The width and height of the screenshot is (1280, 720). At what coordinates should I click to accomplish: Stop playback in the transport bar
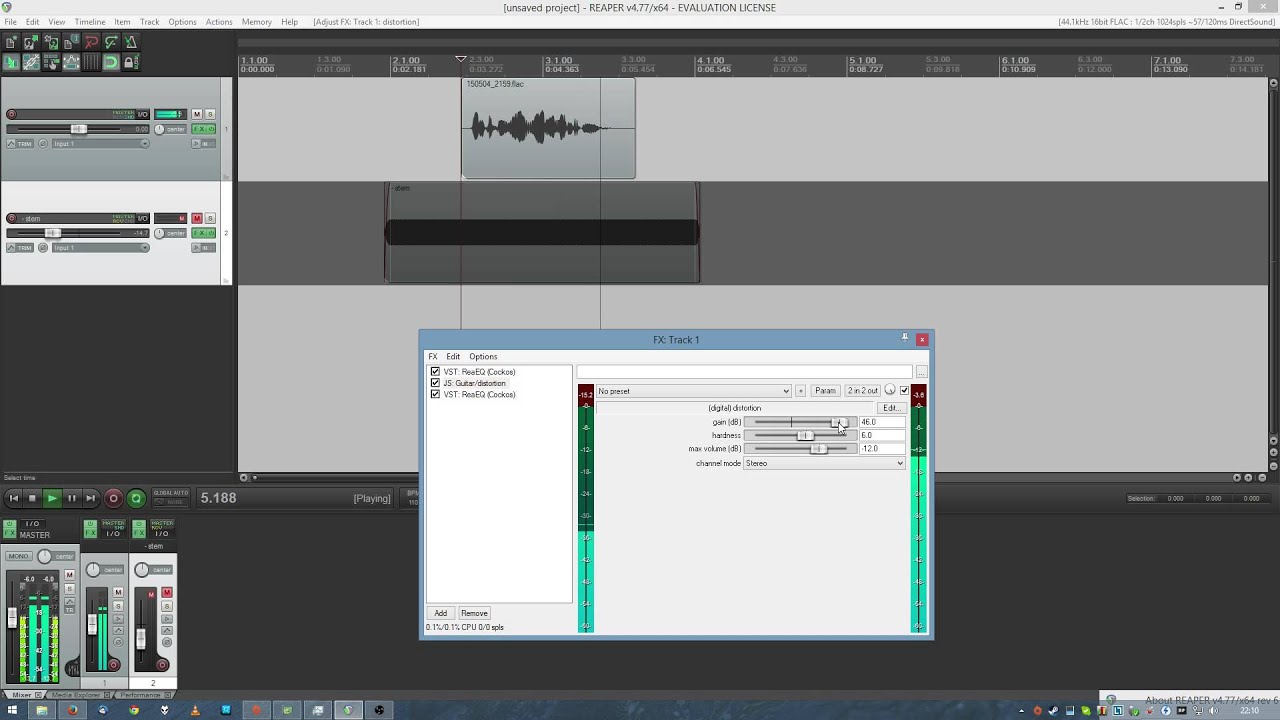coord(32,498)
